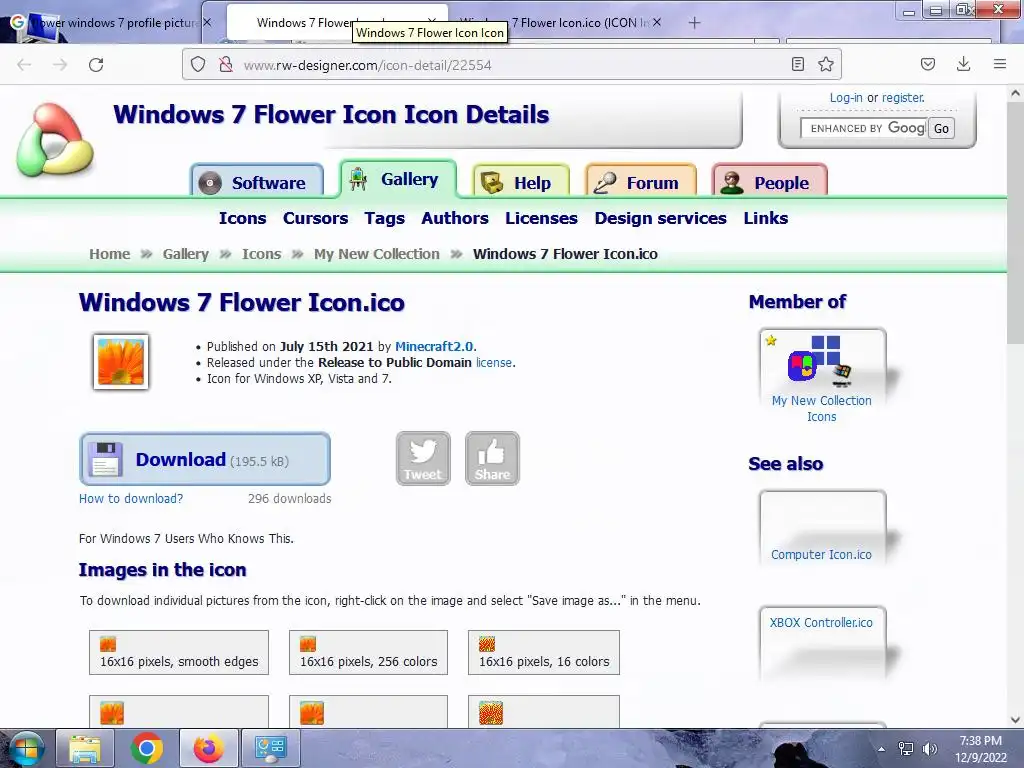Open author Minecraft2.0 profile link
This screenshot has width=1024, height=768.
[x=436, y=346]
